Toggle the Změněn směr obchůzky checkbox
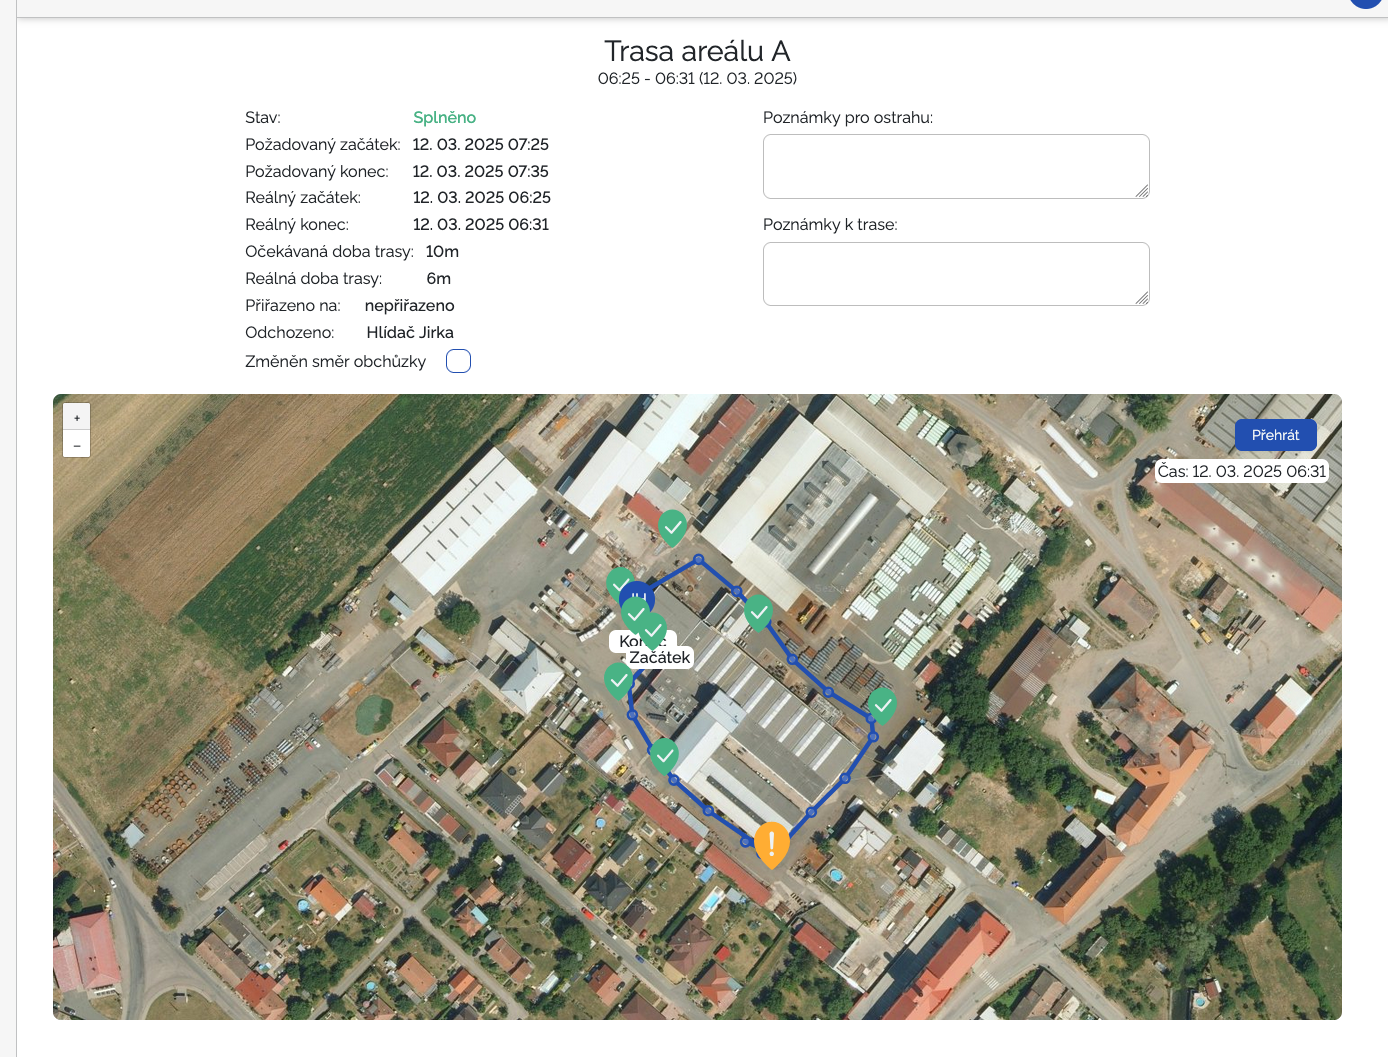The width and height of the screenshot is (1388, 1057). (458, 361)
